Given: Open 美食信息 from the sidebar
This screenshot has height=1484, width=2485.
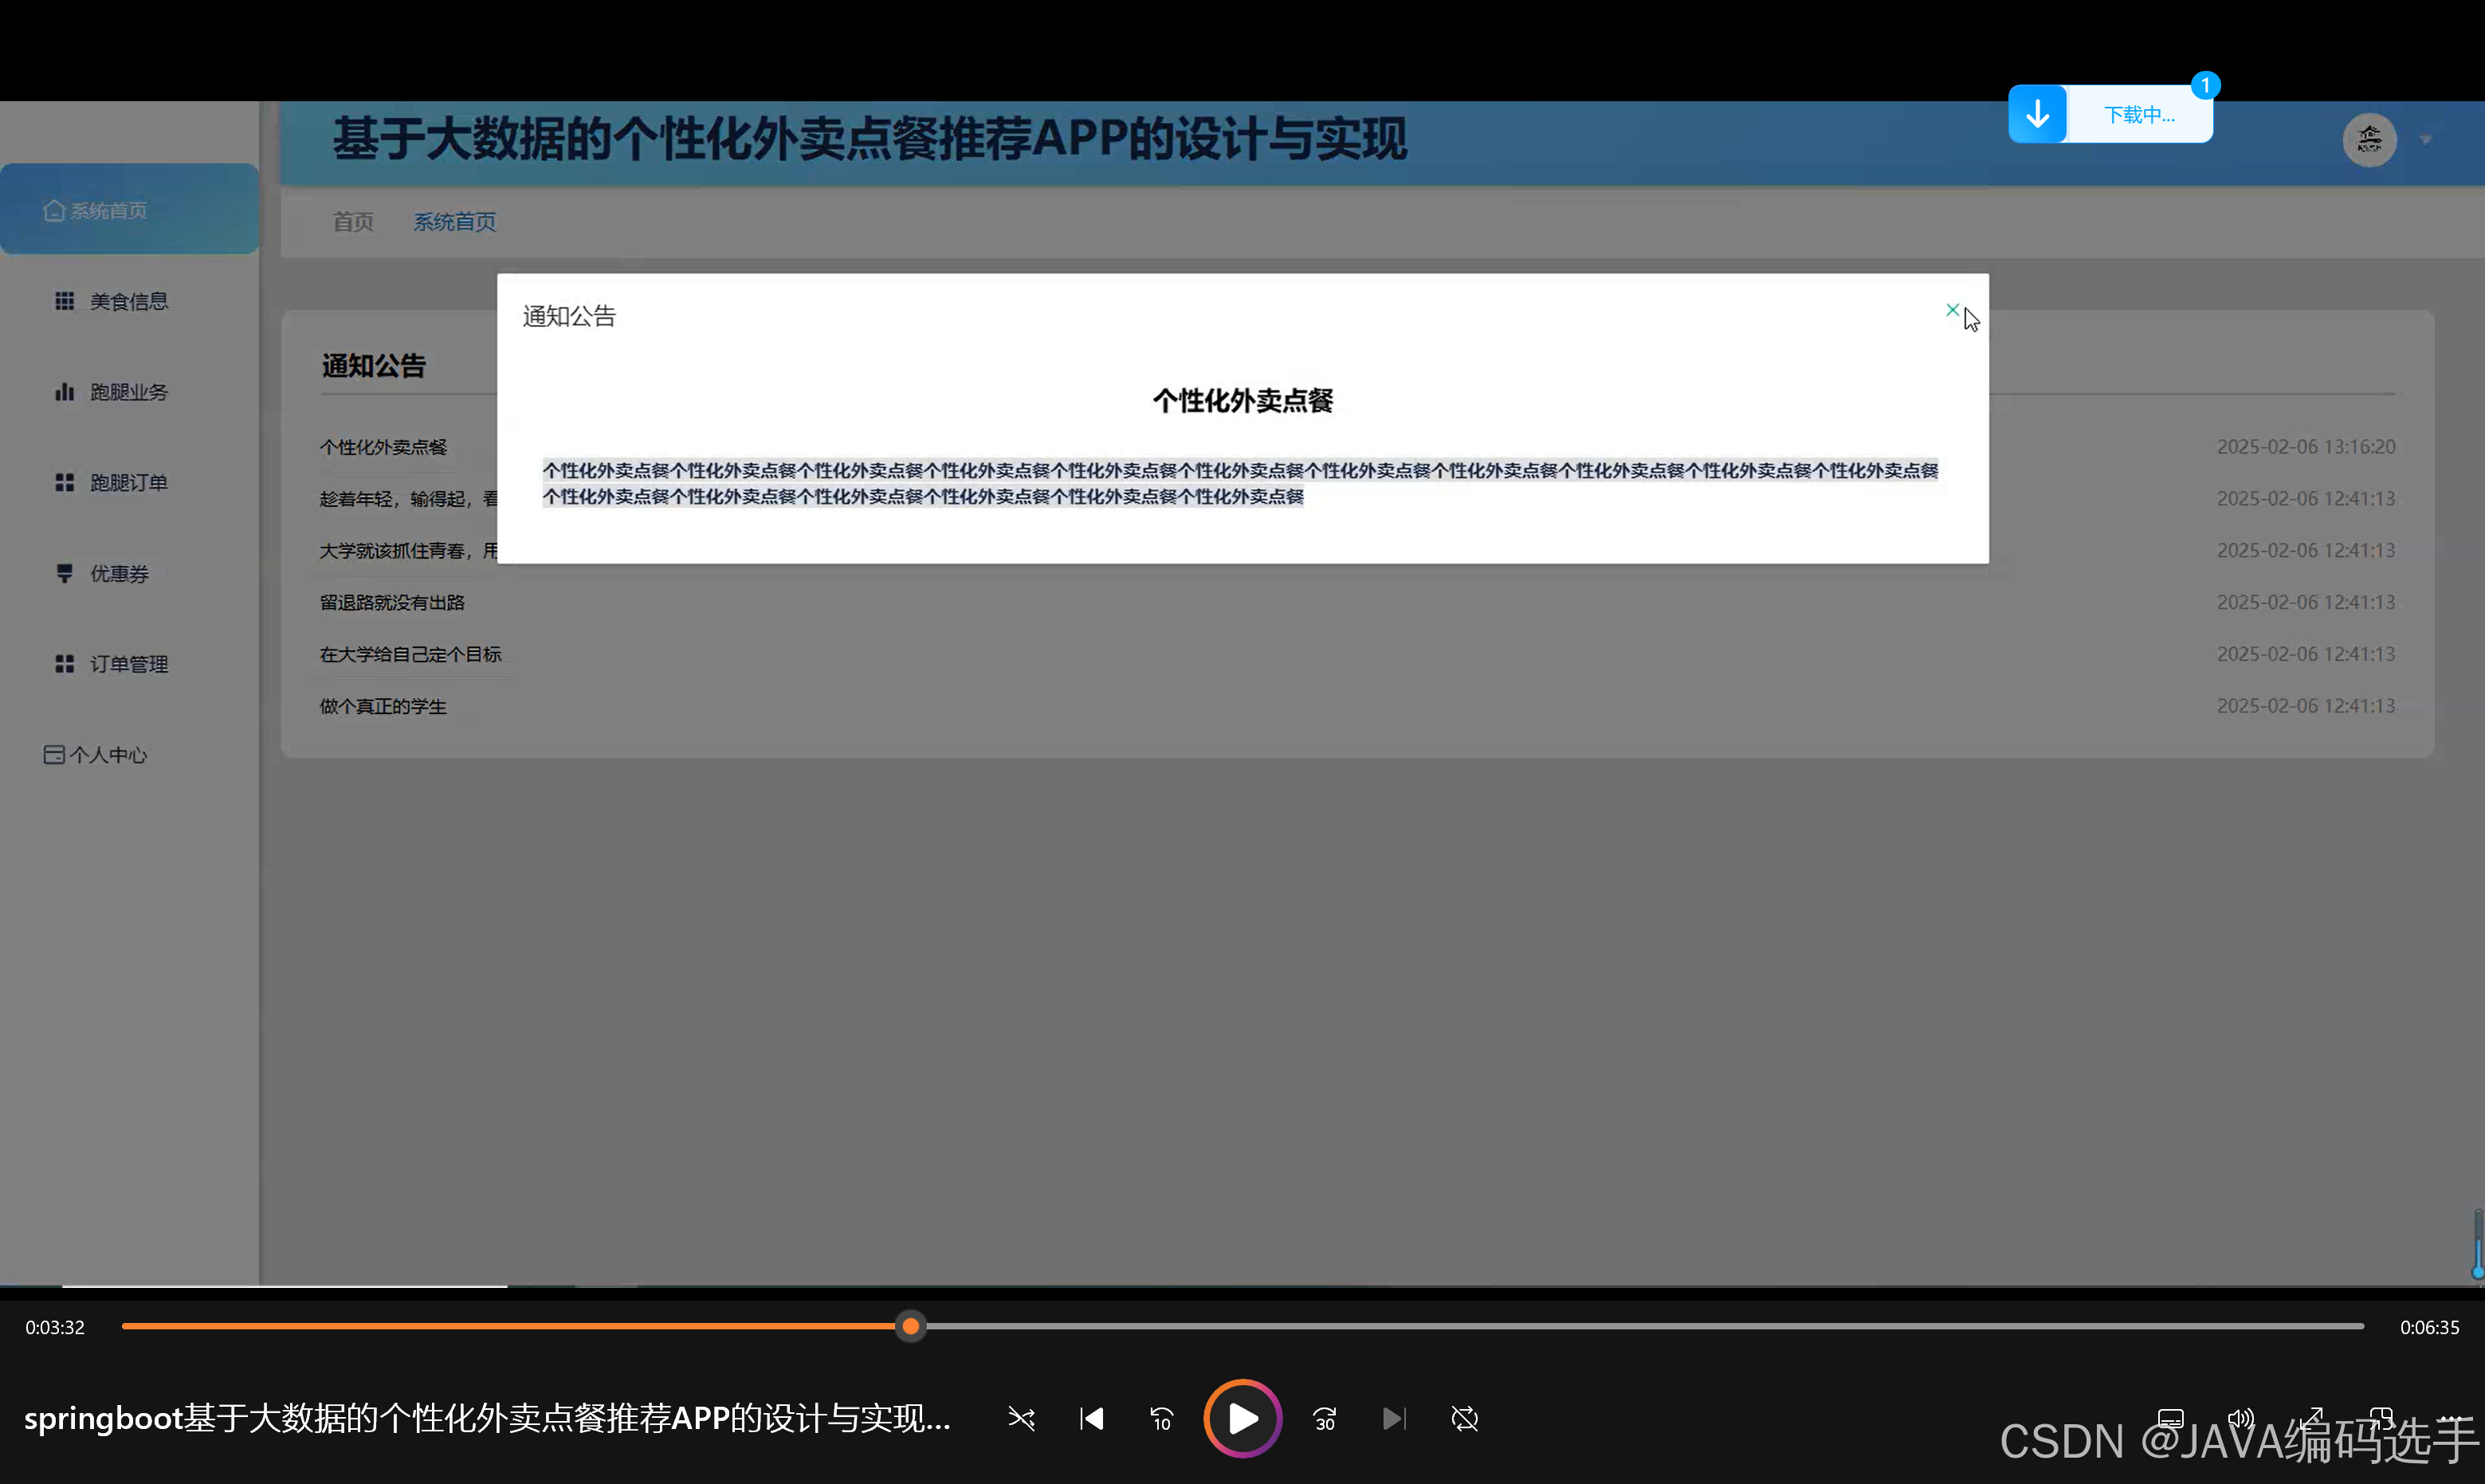Looking at the screenshot, I should tap(128, 300).
